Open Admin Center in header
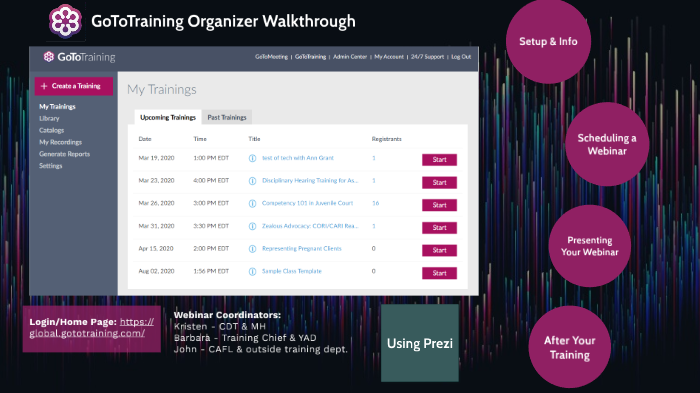Viewport: 700px width, 393px height. (x=350, y=57)
